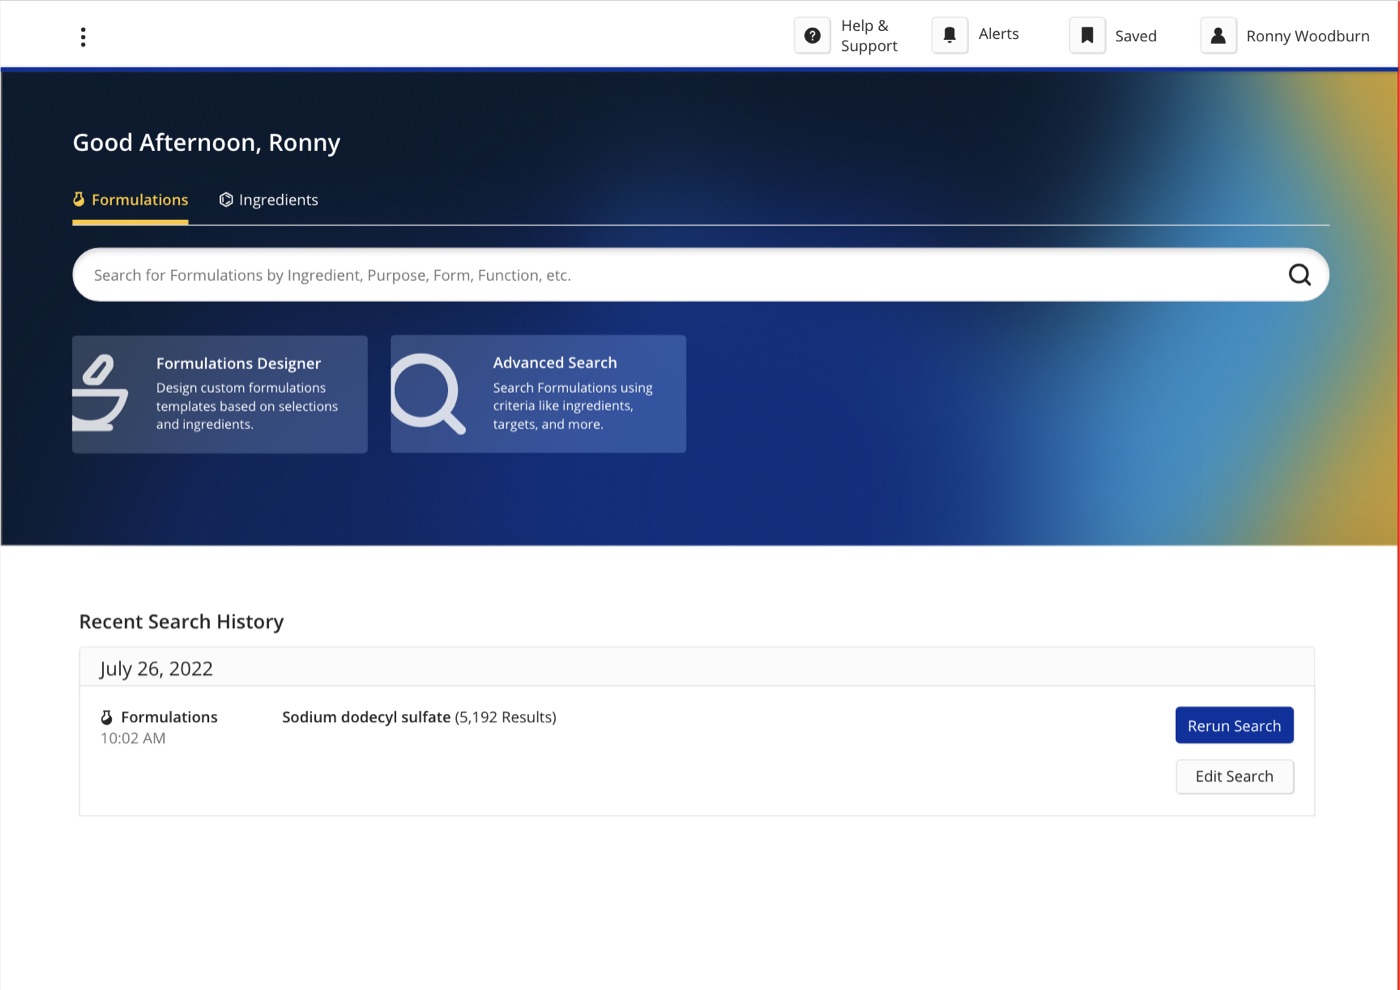The width and height of the screenshot is (1400, 990).
Task: Click the magnifier search submit icon
Action: click(x=1299, y=275)
